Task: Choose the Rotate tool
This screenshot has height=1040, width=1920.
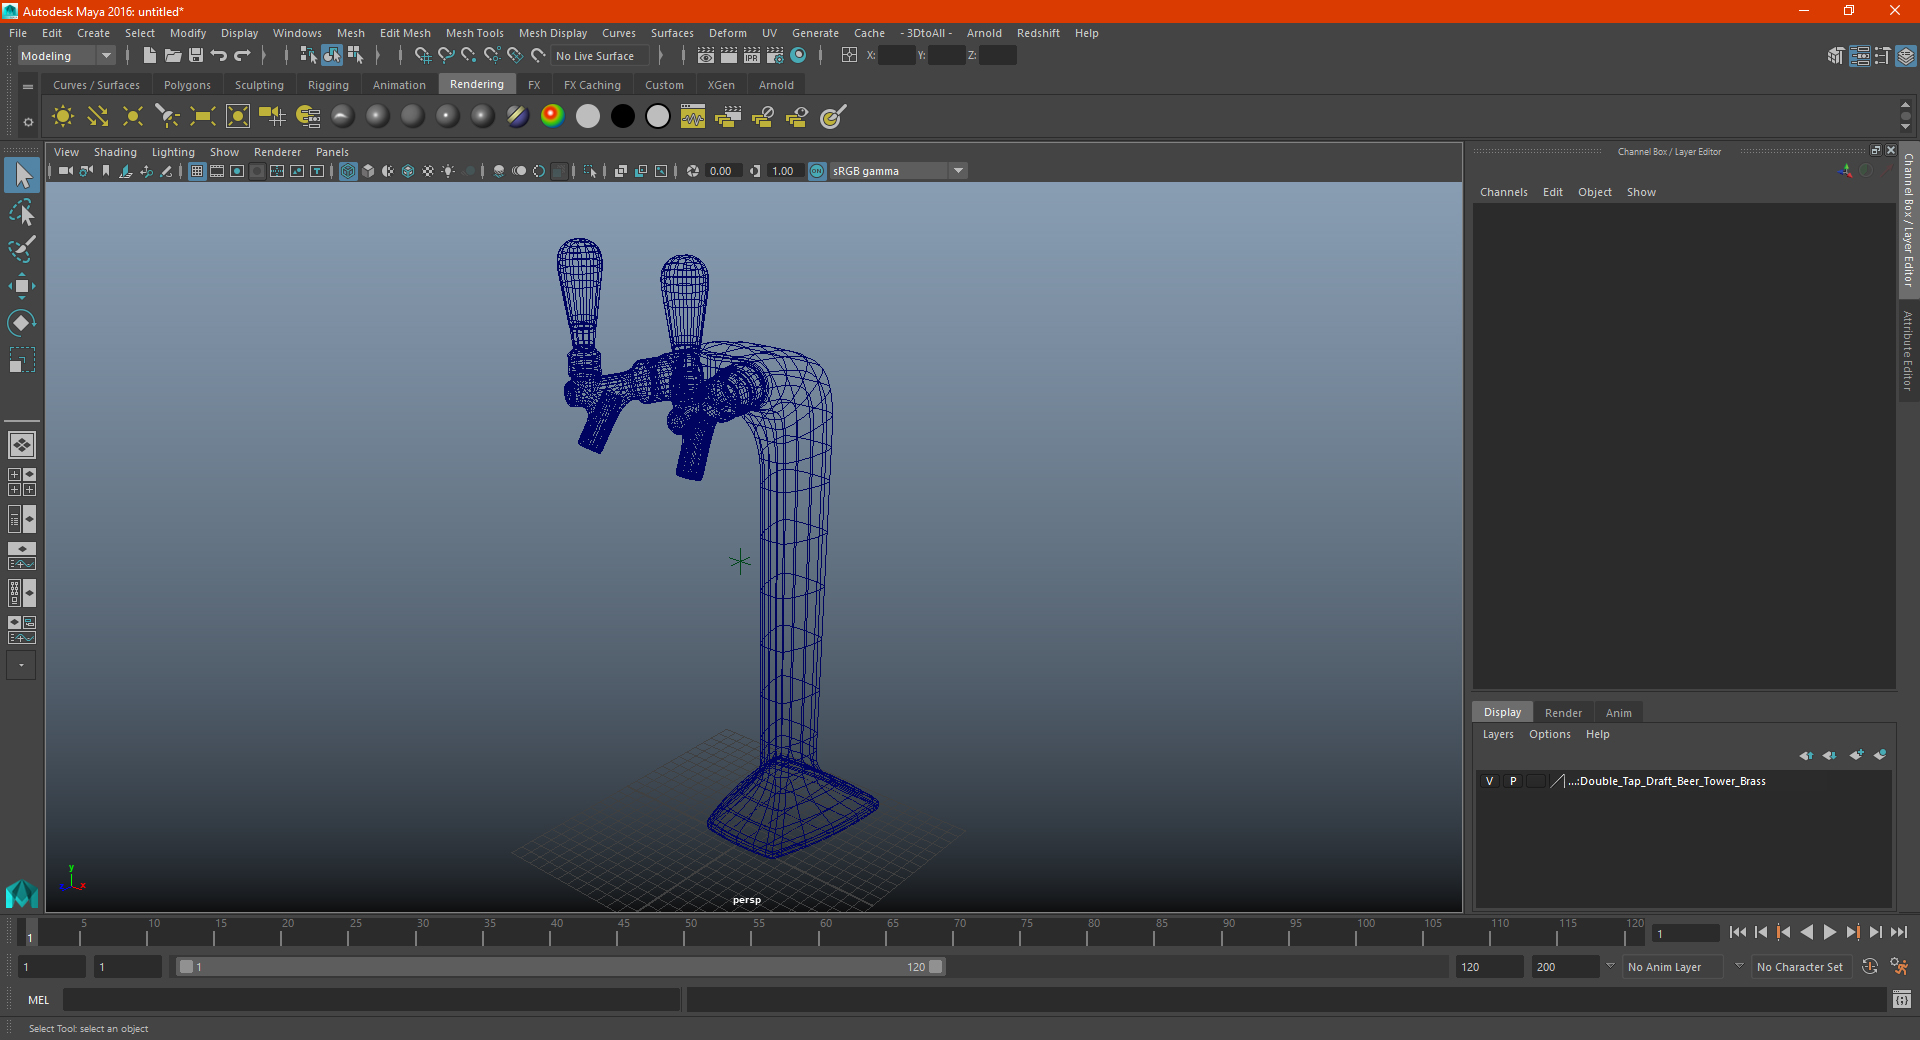Action: pyautogui.click(x=22, y=322)
